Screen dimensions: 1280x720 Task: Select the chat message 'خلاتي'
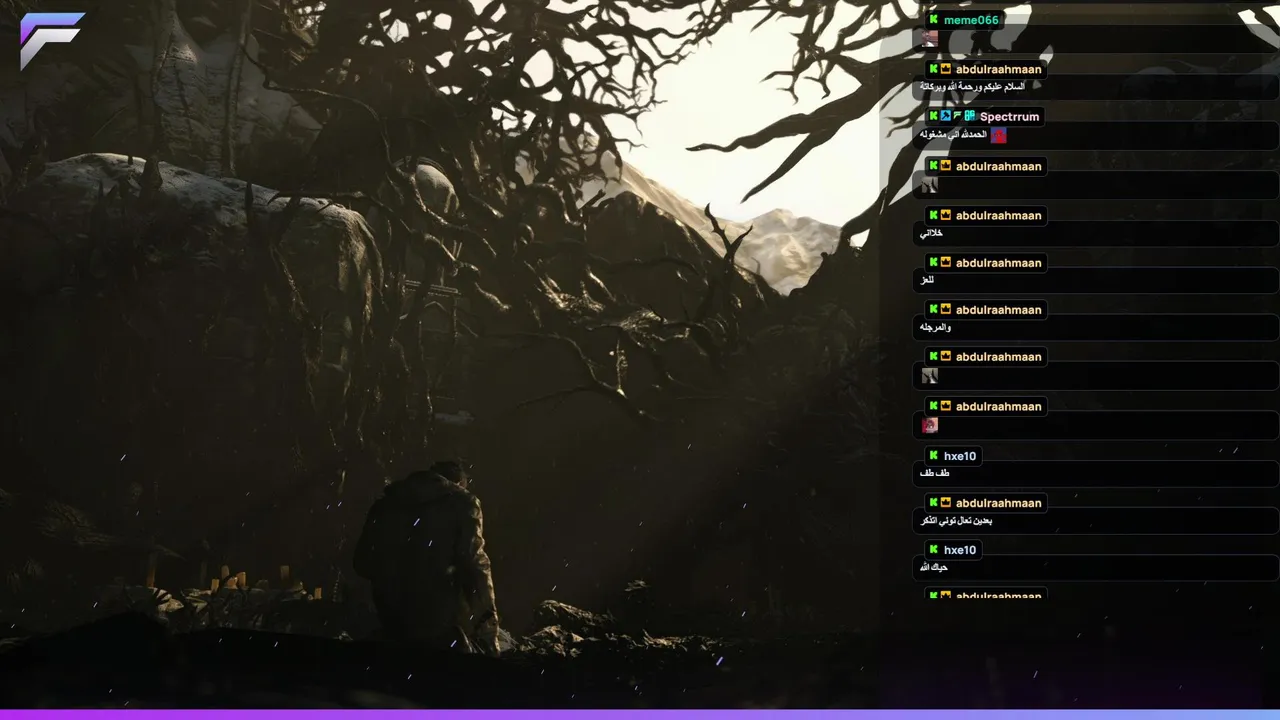[x=931, y=233]
